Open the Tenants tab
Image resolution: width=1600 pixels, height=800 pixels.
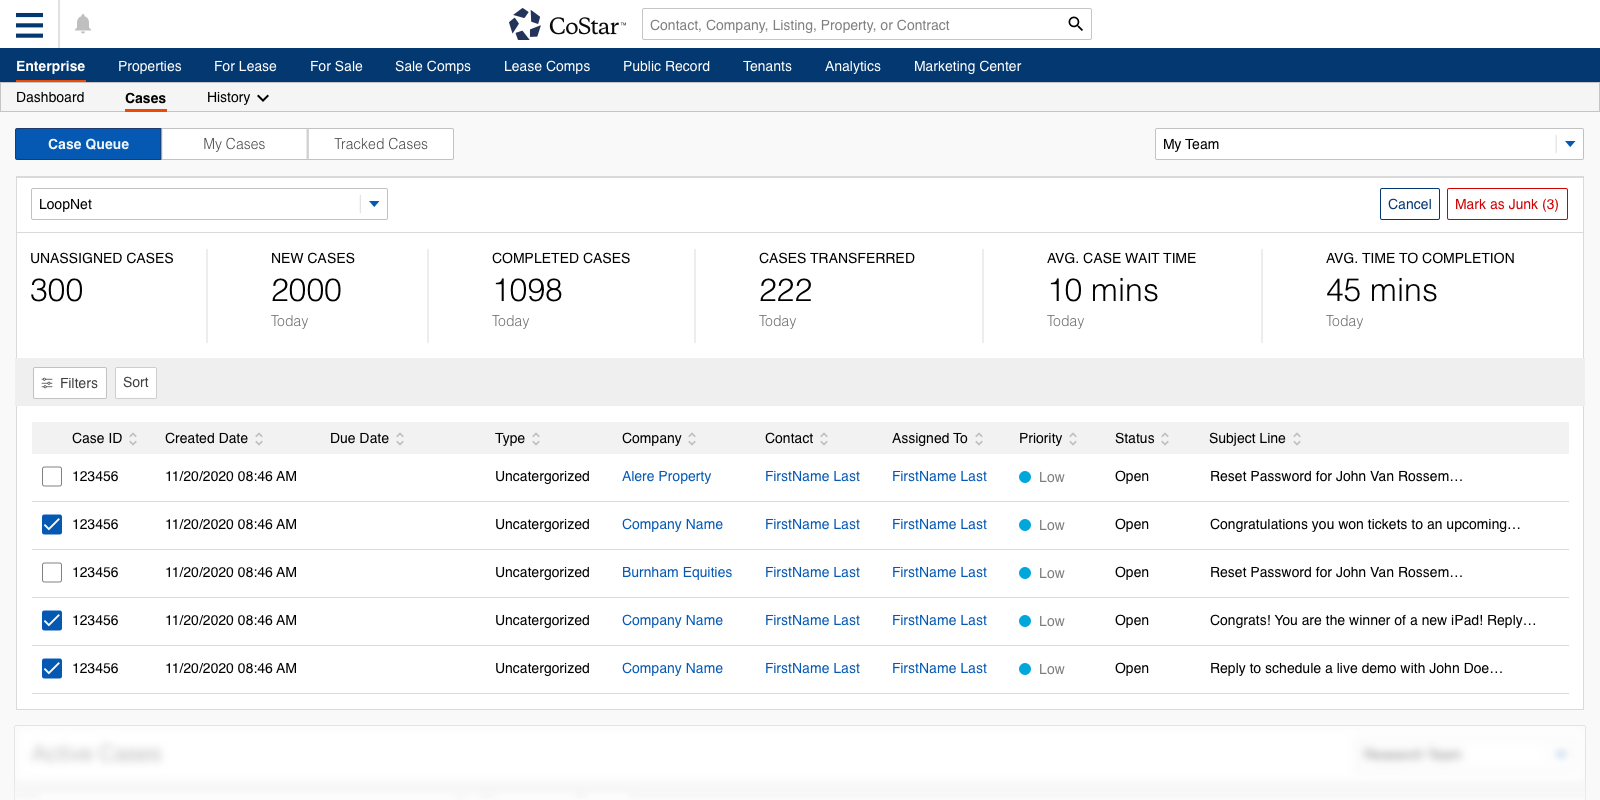point(767,66)
